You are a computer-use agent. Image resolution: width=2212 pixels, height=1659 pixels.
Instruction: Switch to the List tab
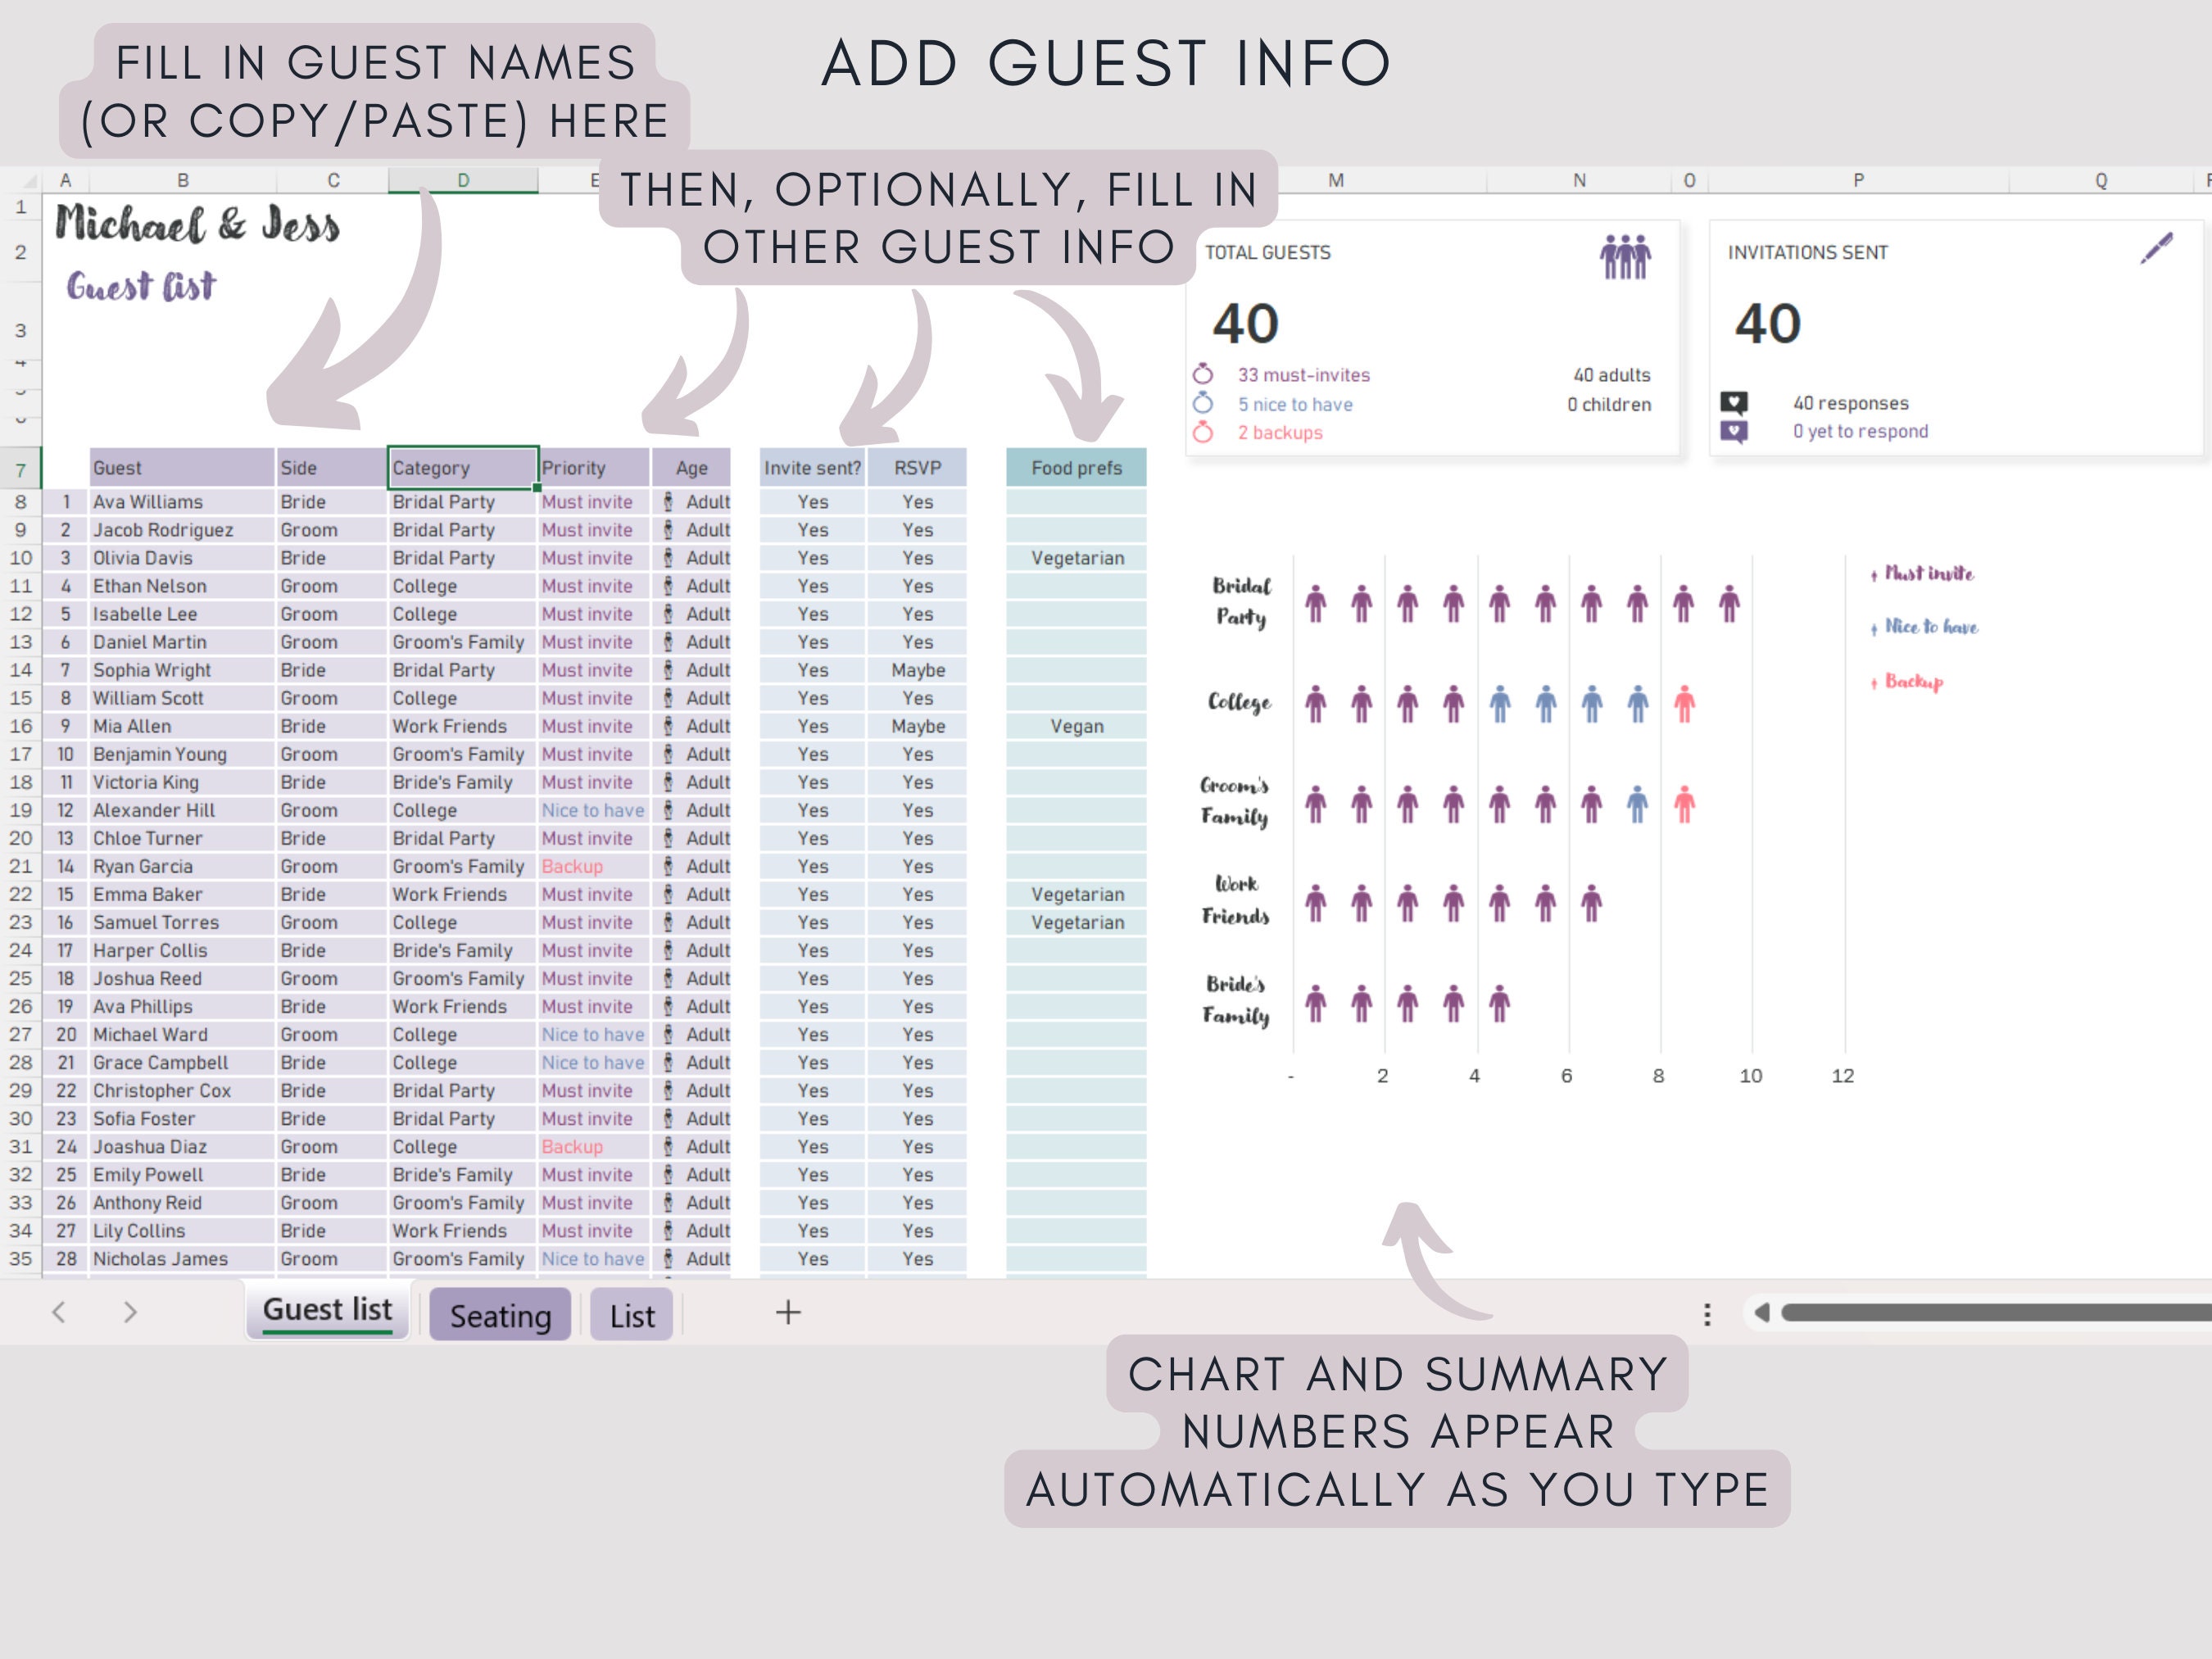tap(631, 1315)
